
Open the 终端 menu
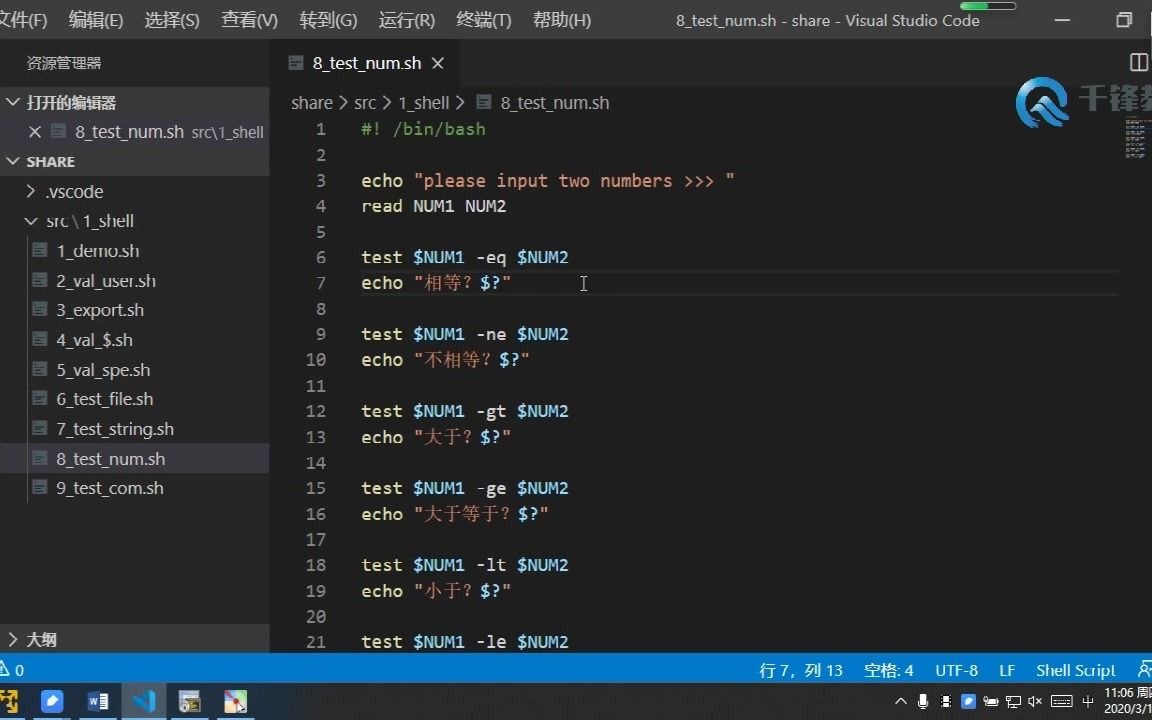click(483, 19)
